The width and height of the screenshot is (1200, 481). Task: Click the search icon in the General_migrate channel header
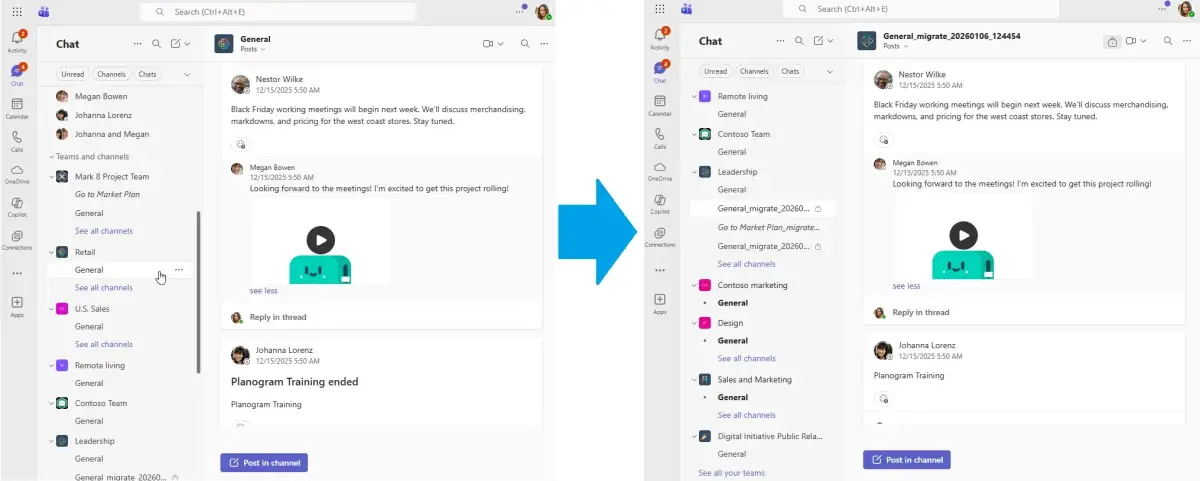coord(1168,41)
